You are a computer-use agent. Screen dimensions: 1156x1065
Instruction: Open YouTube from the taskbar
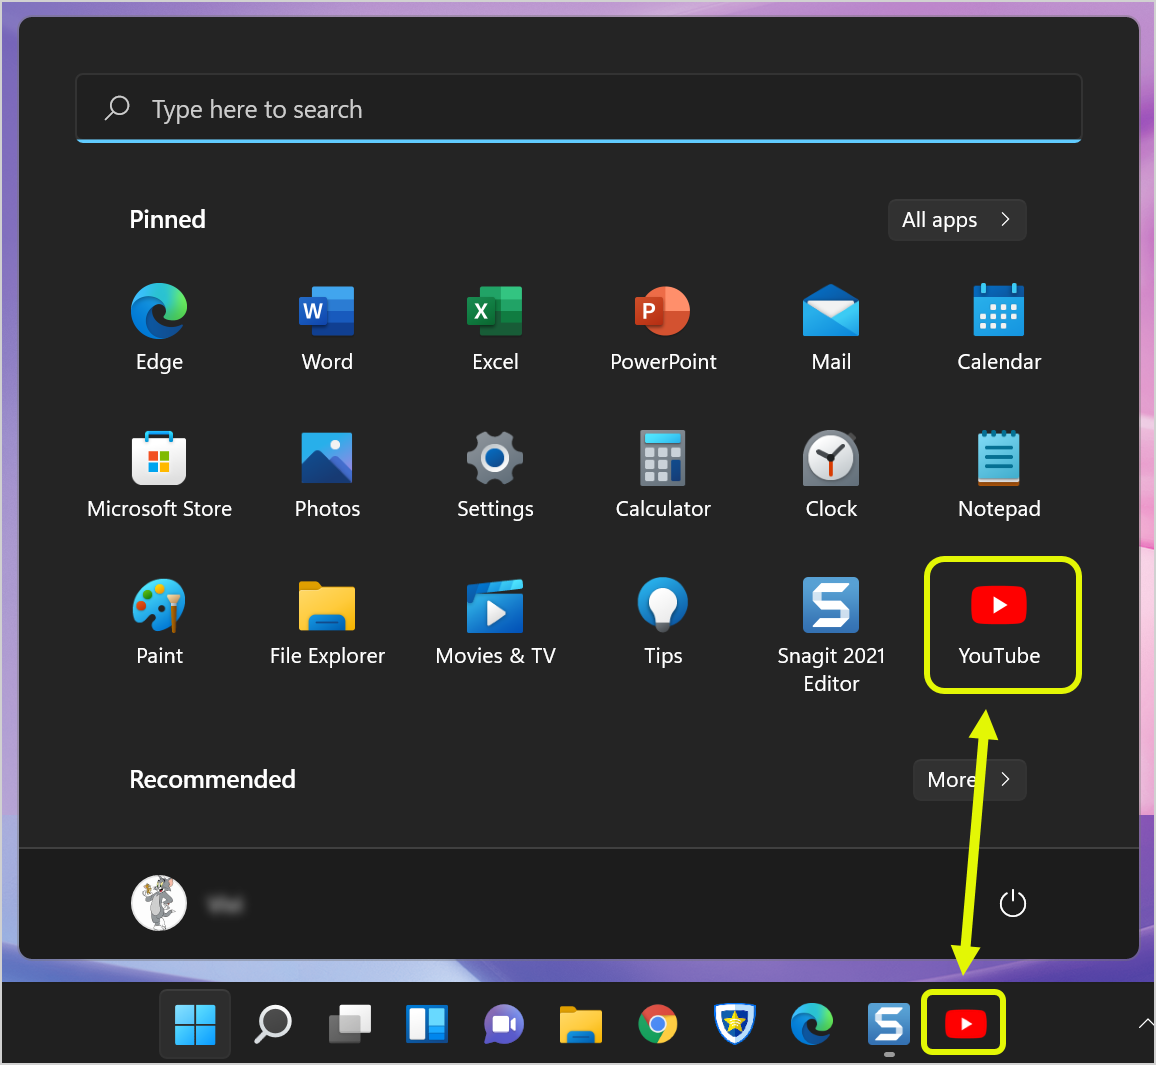965,1024
